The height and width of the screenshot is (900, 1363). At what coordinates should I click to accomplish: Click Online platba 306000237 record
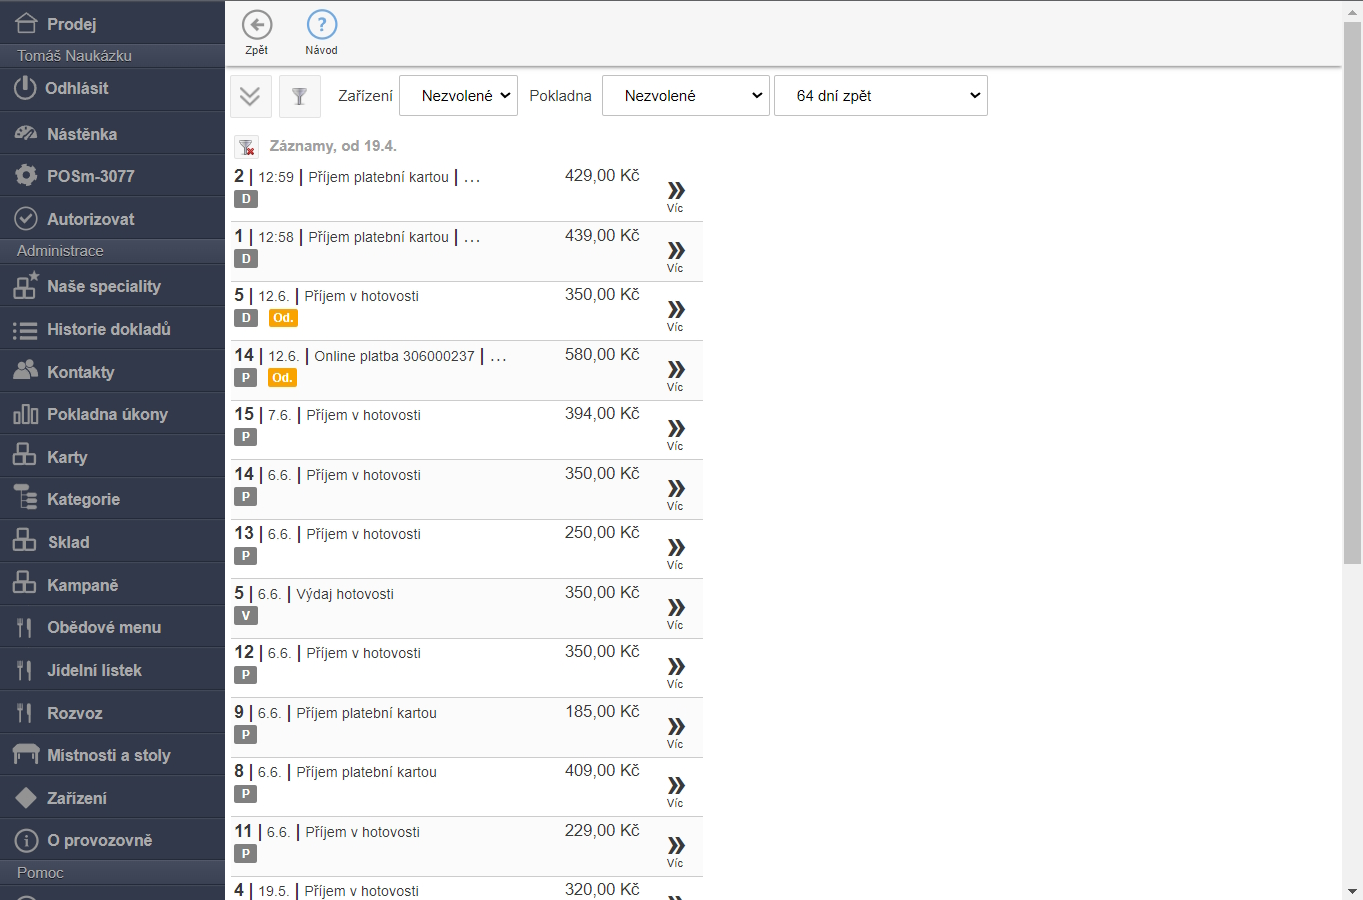pos(394,356)
